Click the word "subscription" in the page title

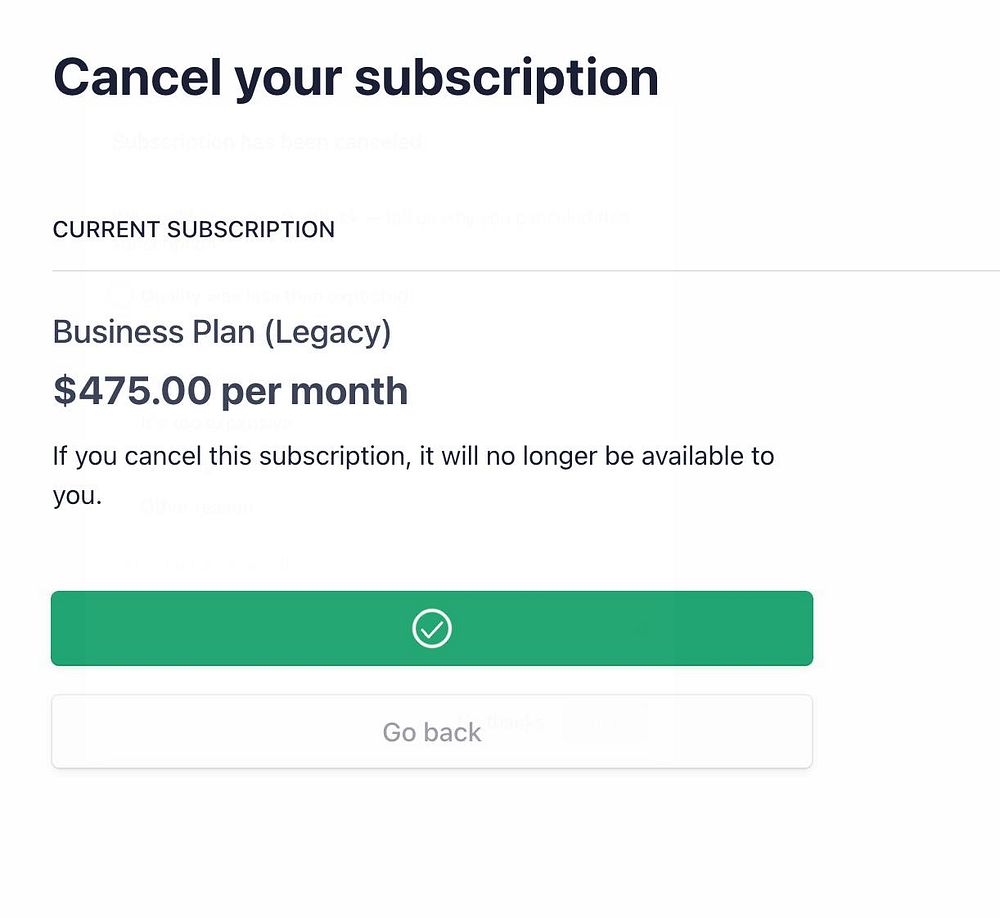[x=506, y=78]
